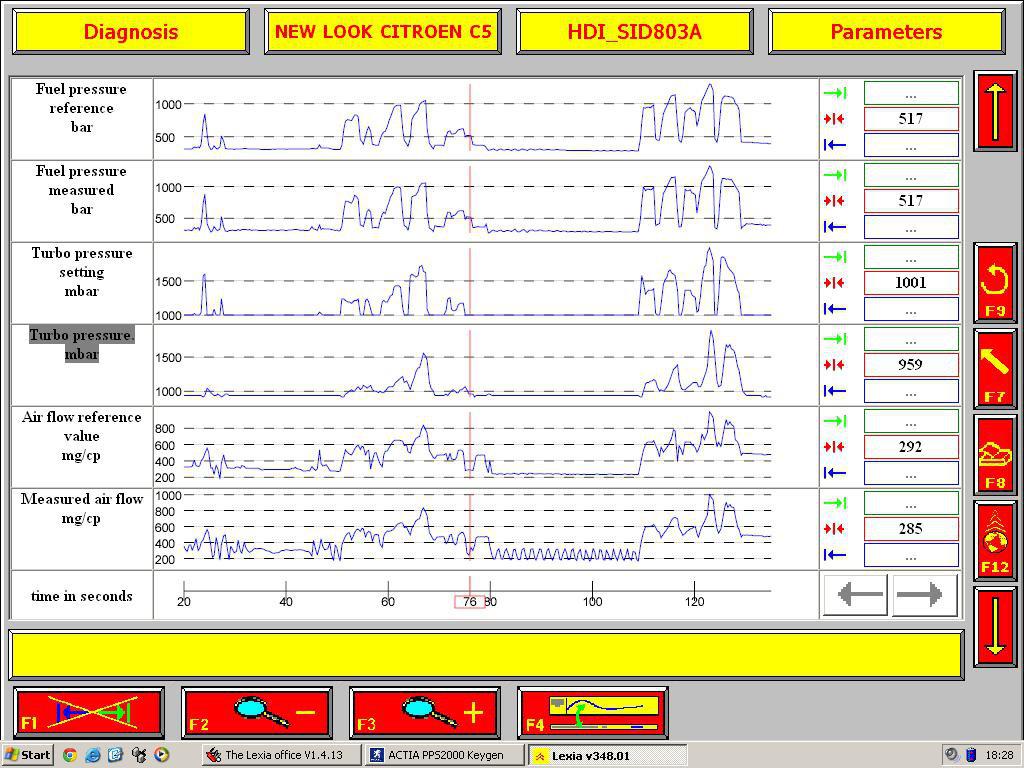Click blue marker icon for Turbo pressure setting
The width and height of the screenshot is (1024, 768).
coord(835,309)
